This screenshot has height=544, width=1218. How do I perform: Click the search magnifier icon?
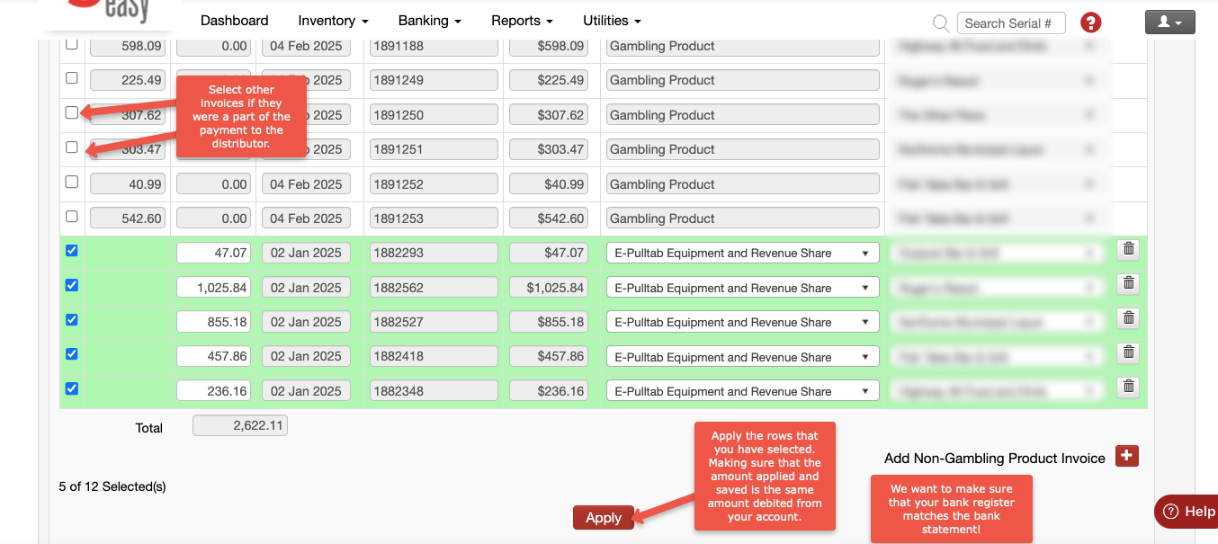pyautogui.click(x=940, y=23)
